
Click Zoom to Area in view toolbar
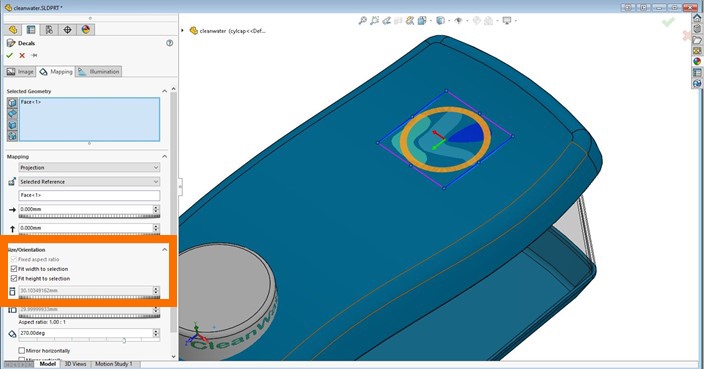(374, 21)
